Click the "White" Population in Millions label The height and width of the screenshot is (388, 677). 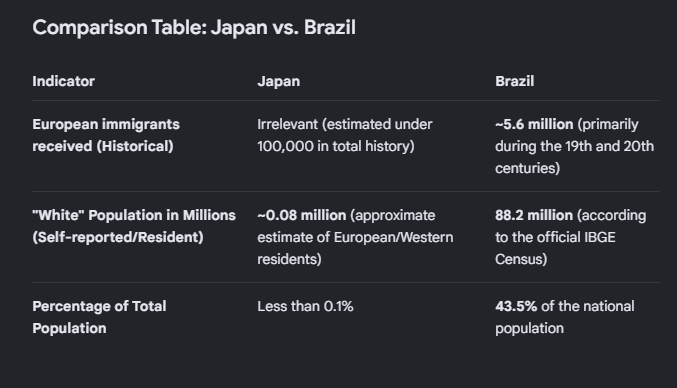point(134,215)
